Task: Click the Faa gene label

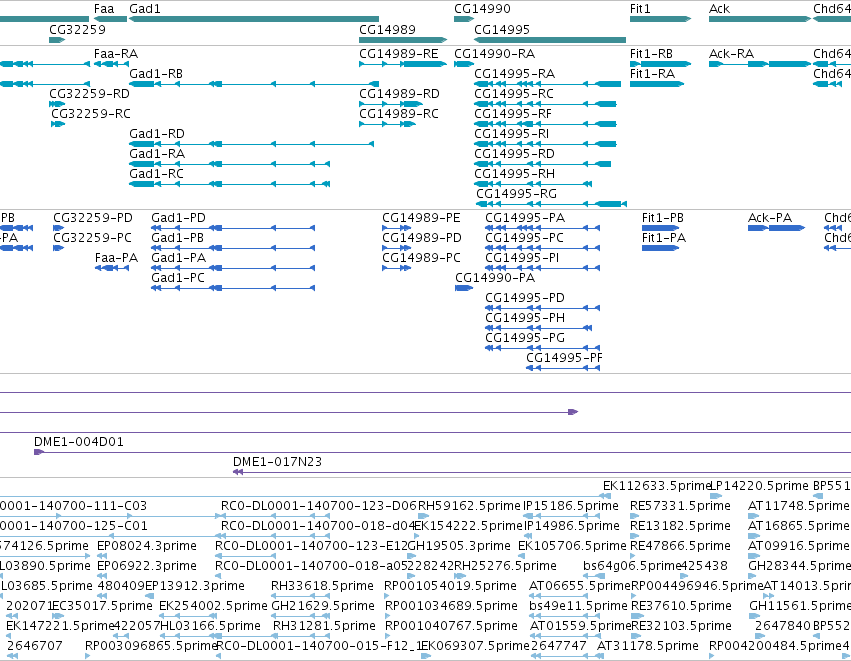Action: [104, 9]
